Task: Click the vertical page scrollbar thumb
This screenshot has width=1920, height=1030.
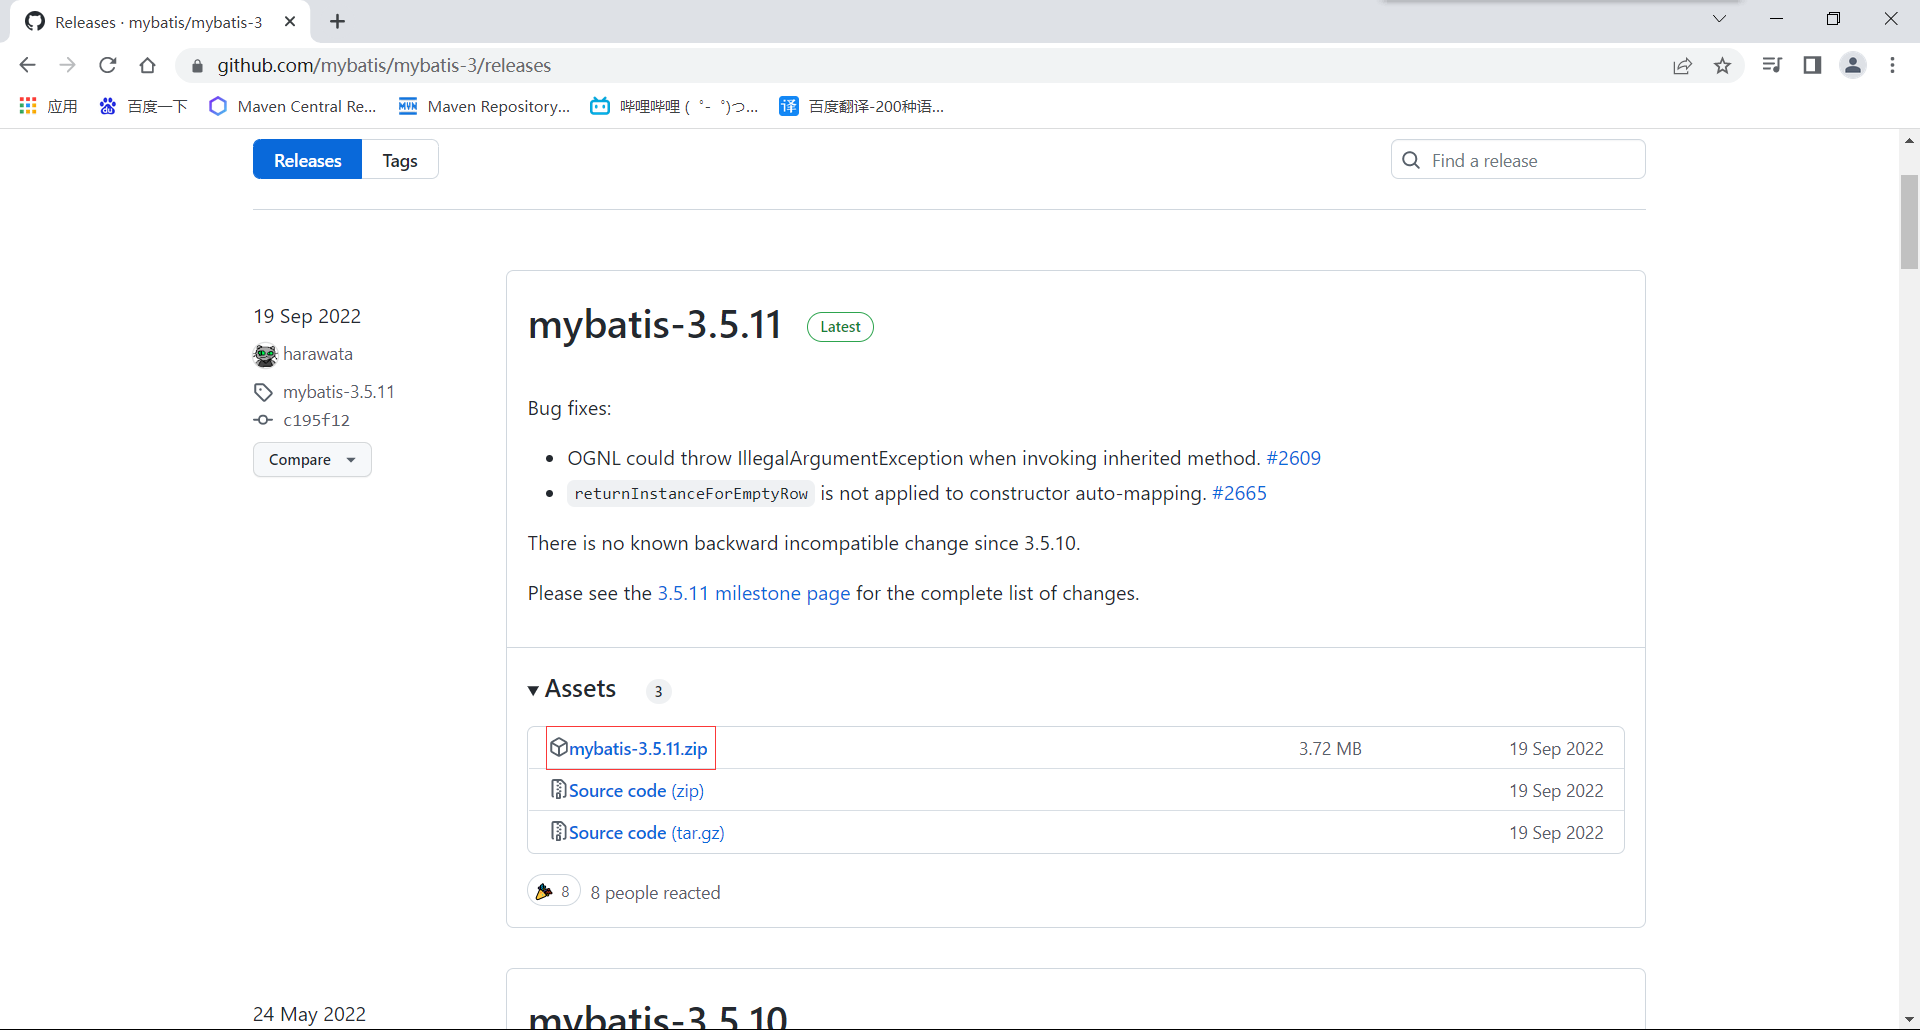Action: (1909, 222)
